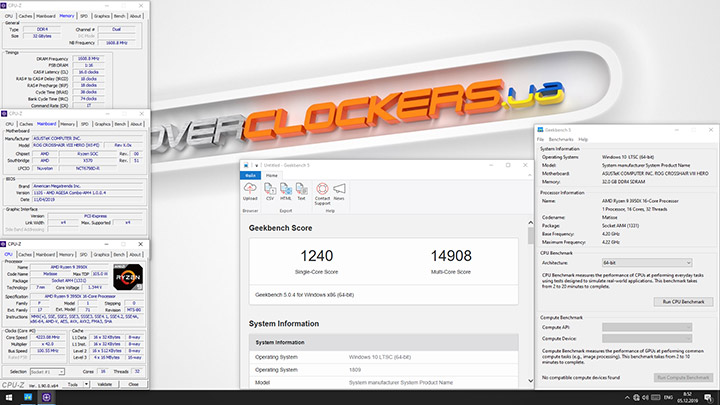Open the notification center icon
The height and width of the screenshot is (405, 720).
click(x=709, y=398)
